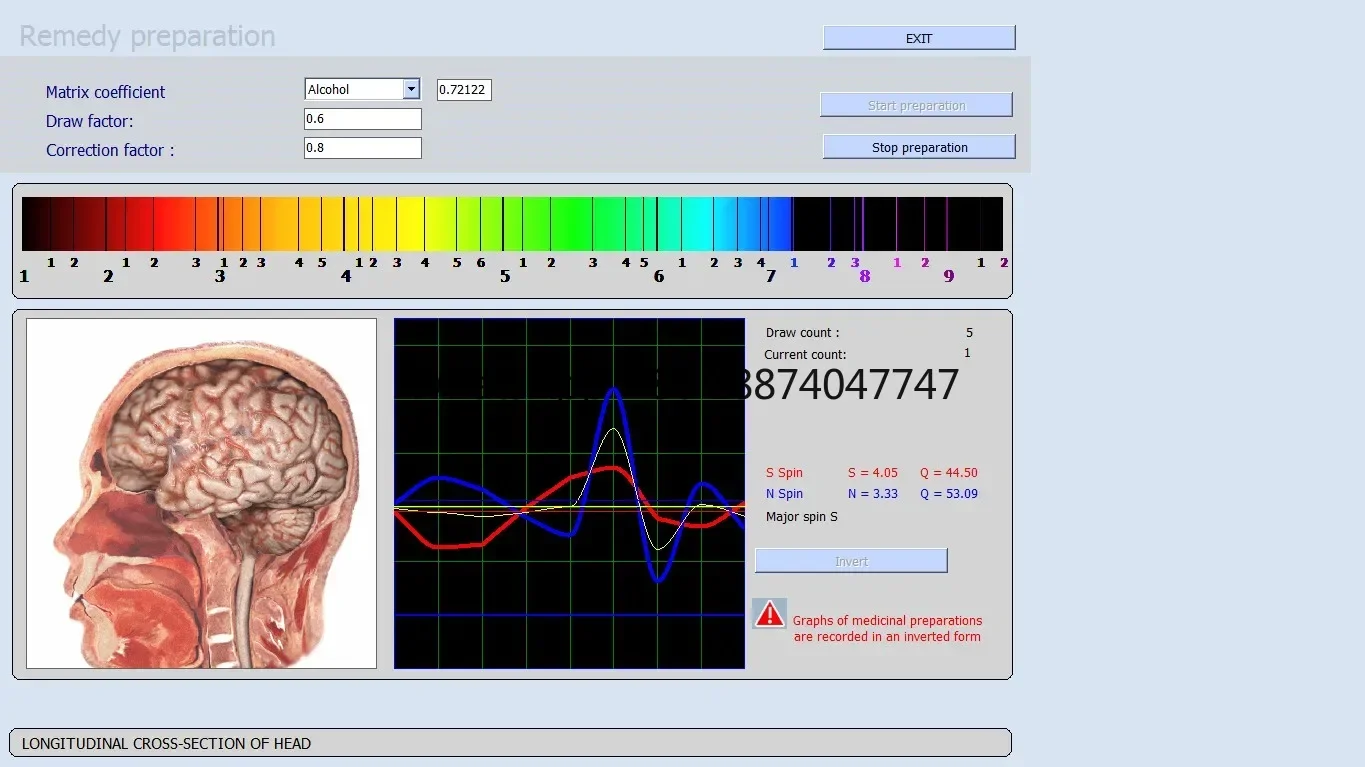Click the greyed-out Start preparation button

[916, 105]
